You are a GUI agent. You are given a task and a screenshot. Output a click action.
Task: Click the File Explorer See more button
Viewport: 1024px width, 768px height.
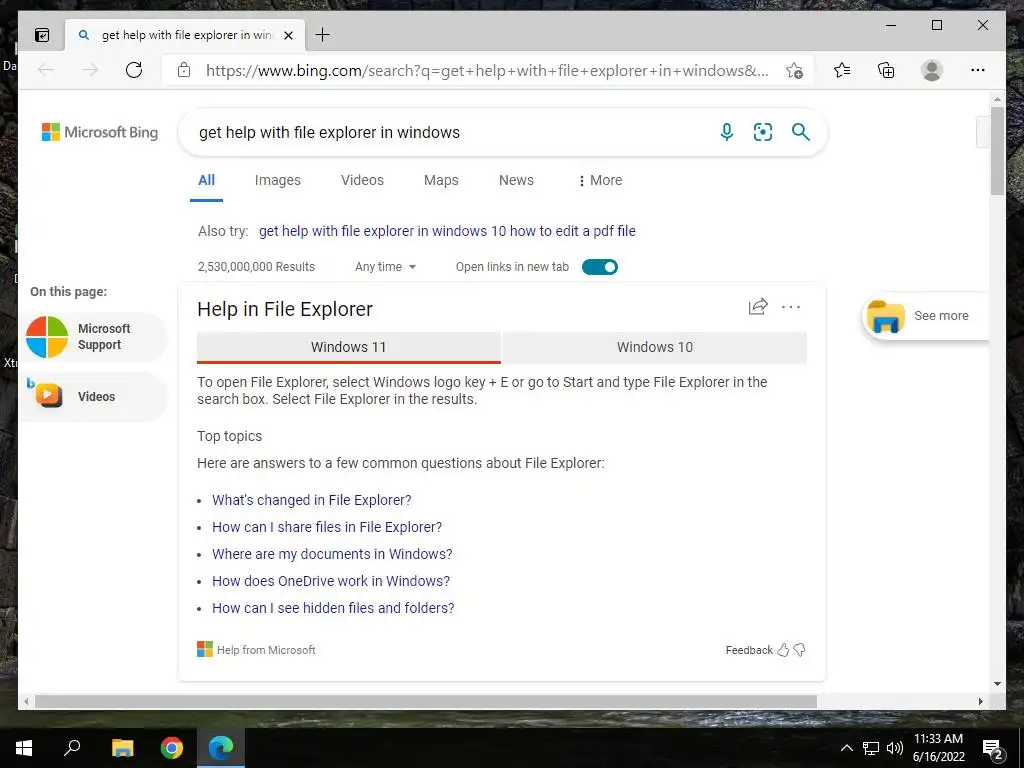[x=925, y=316]
